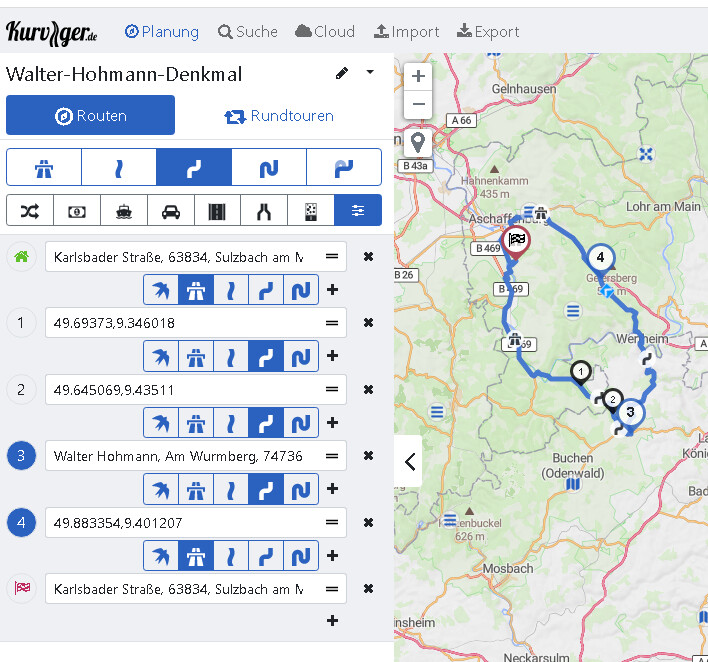Toggle the shuffle waypoints icon

point(29,211)
